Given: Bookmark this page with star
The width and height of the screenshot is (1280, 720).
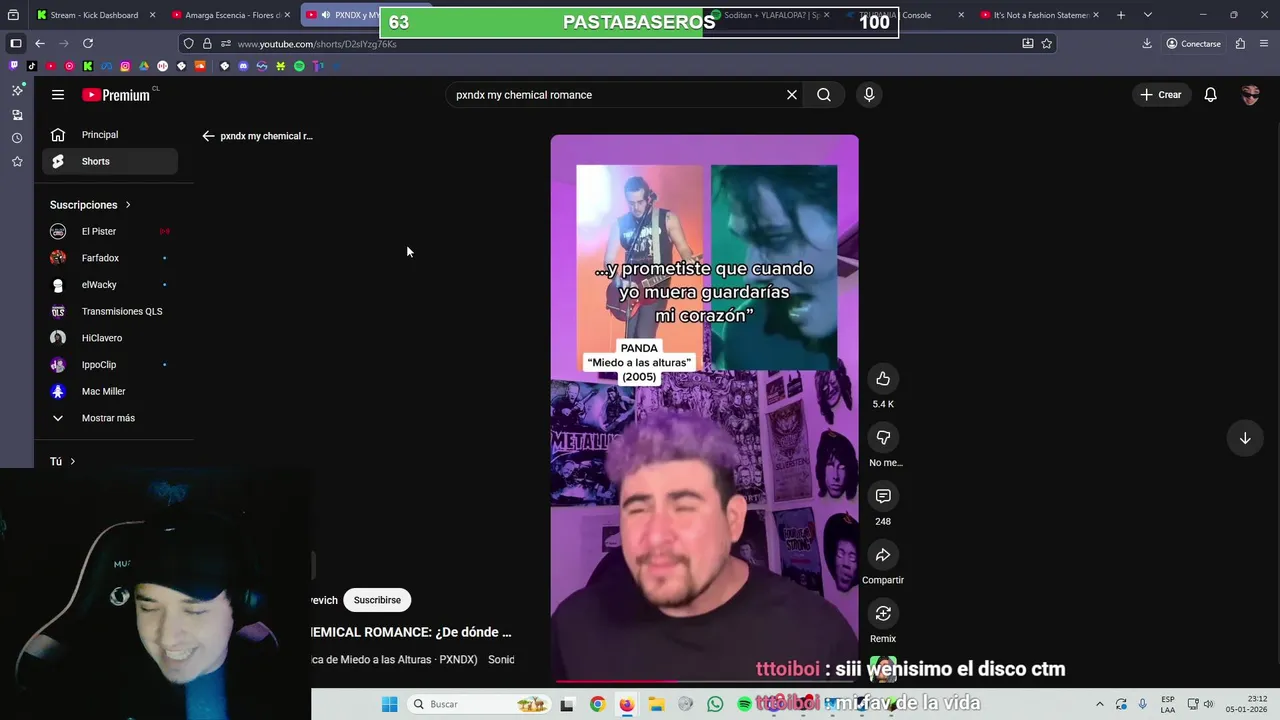Looking at the screenshot, I should 1047,43.
